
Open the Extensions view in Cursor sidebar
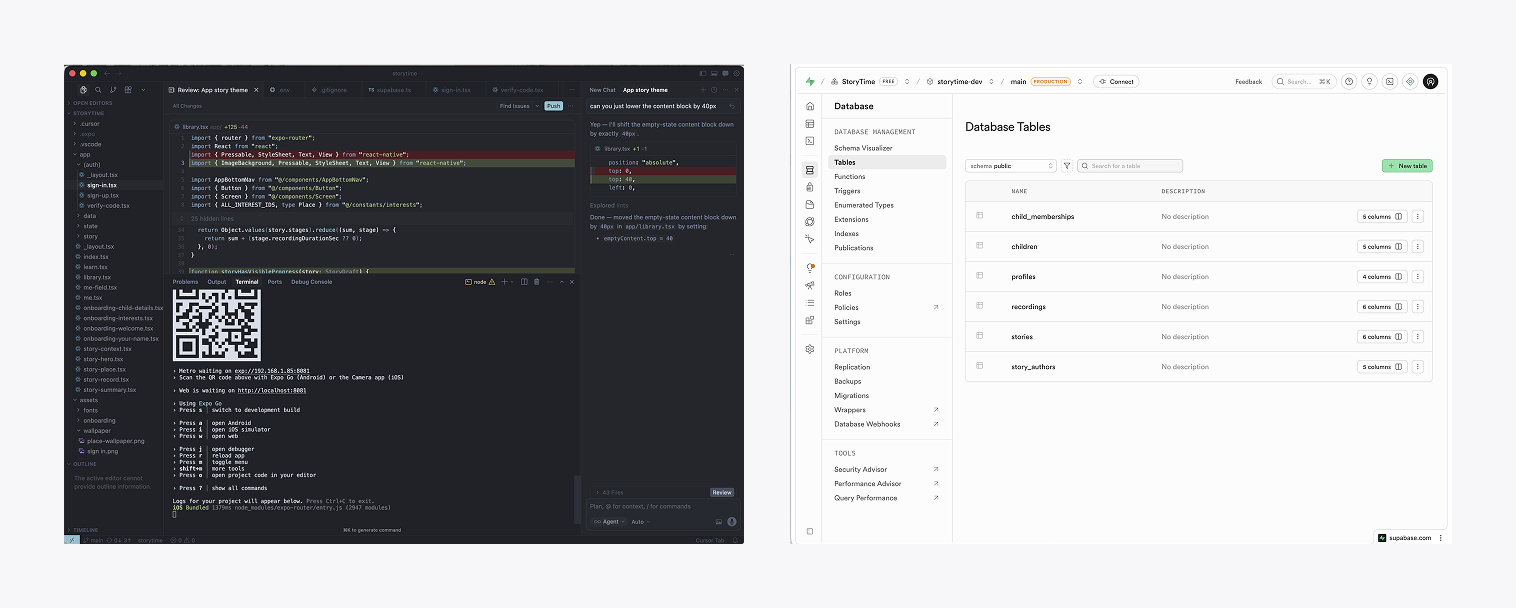point(128,90)
